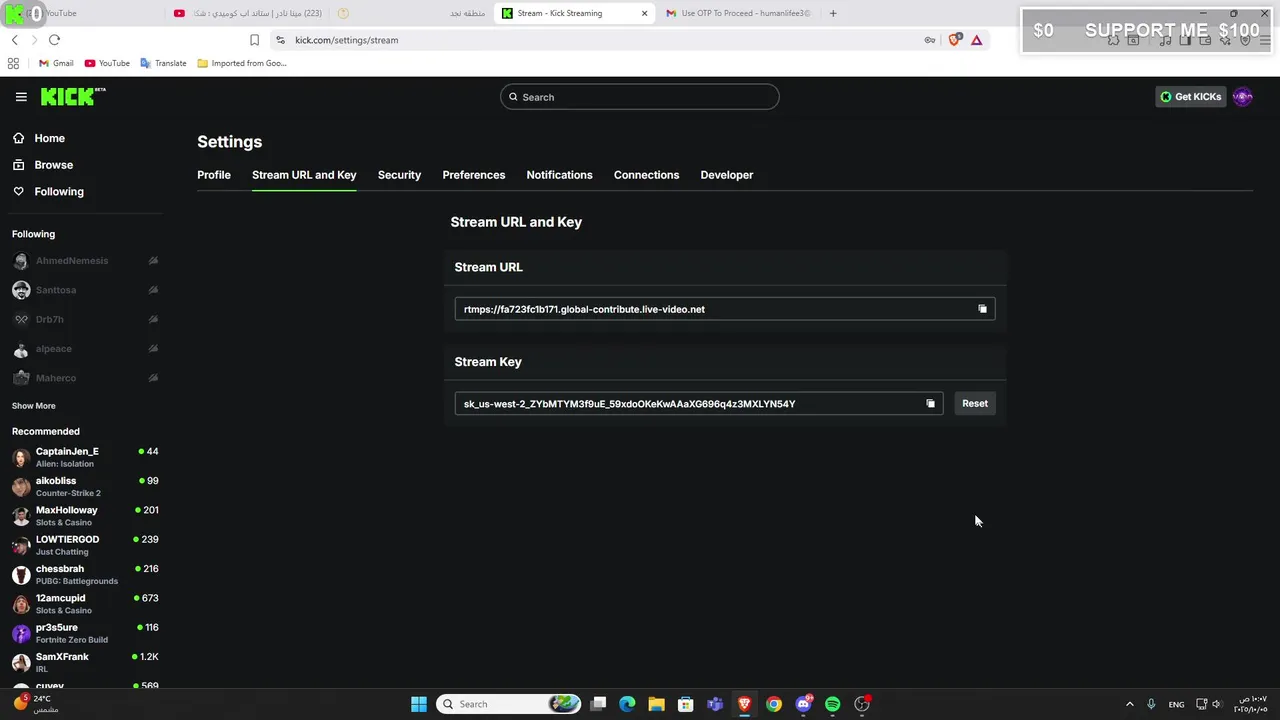Image resolution: width=1280 pixels, height=720 pixels.
Task: Click the ENG language indicator
Action: (1177, 704)
